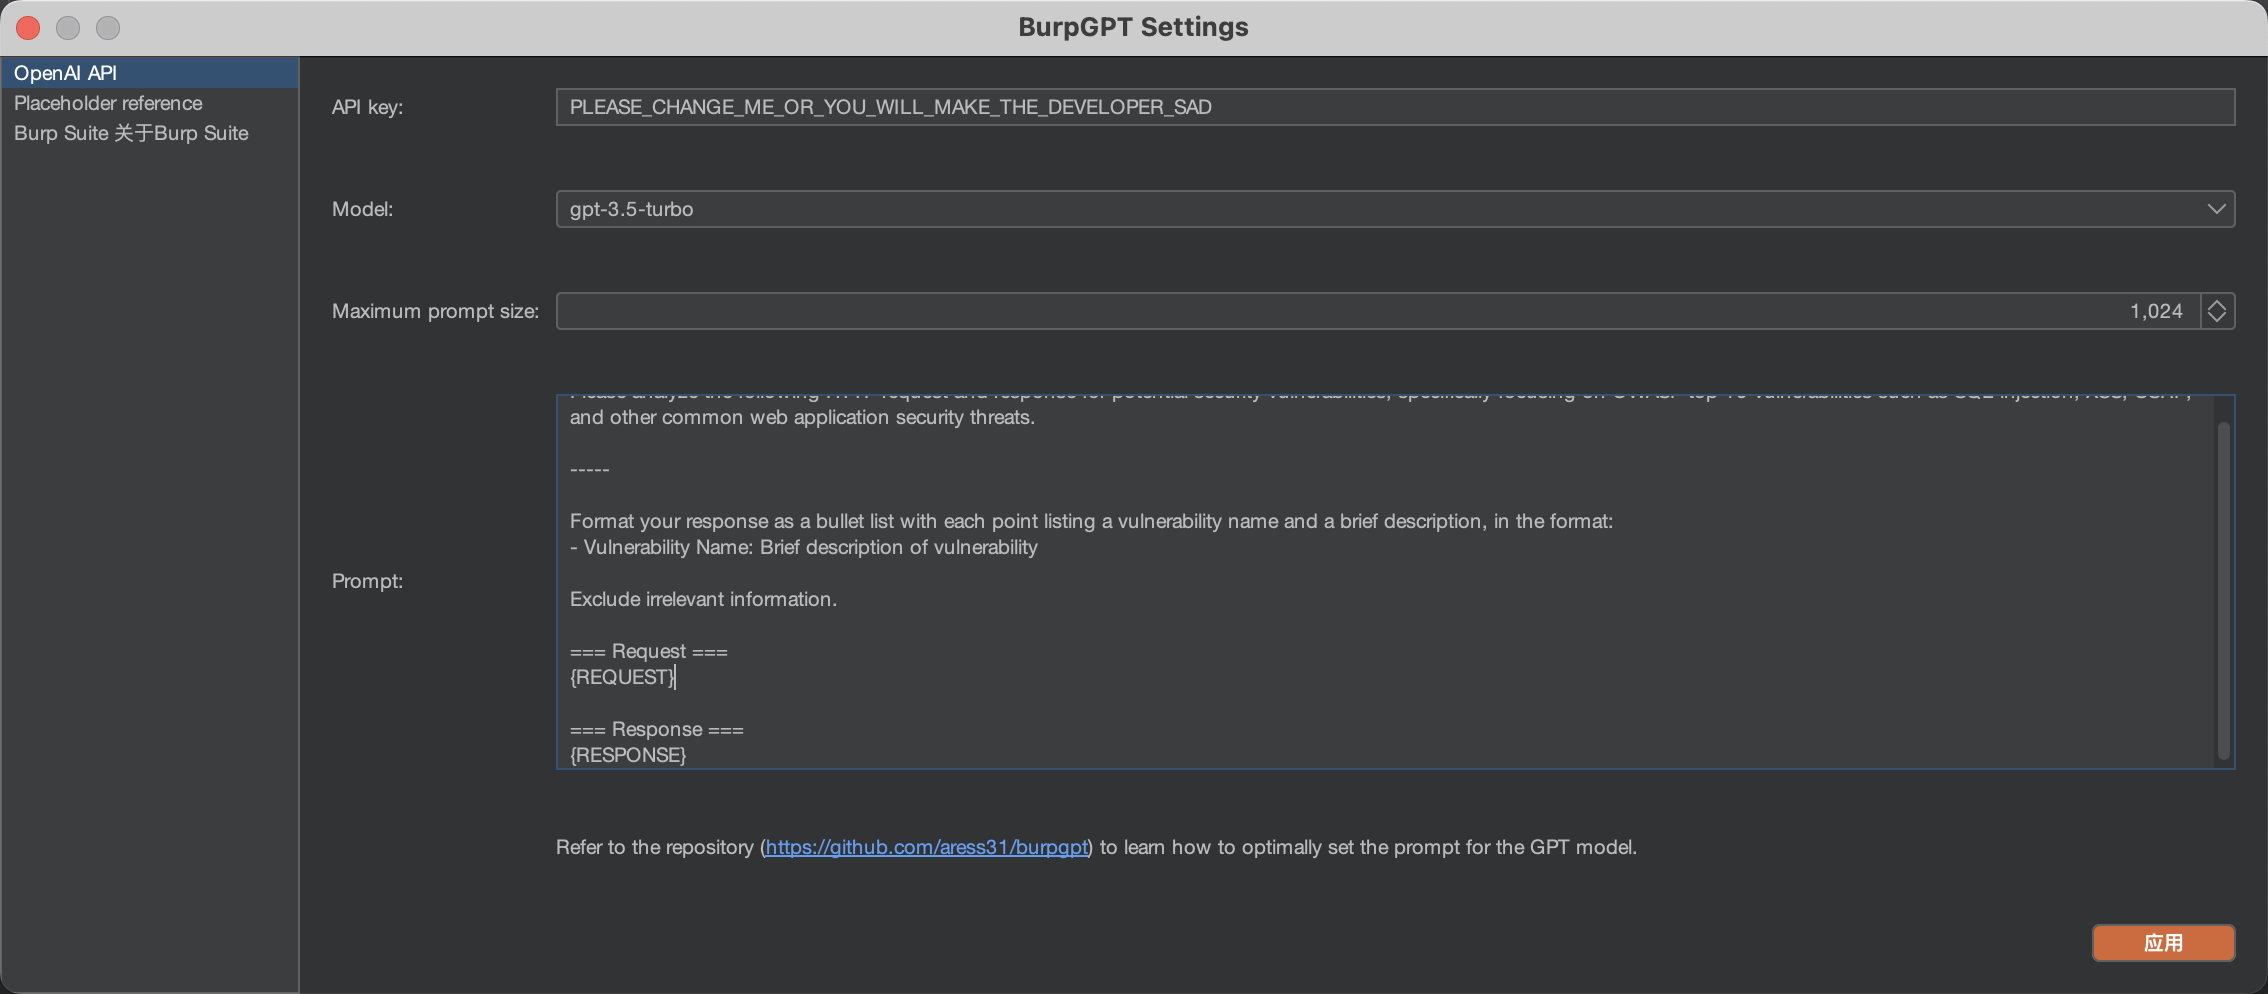The height and width of the screenshot is (994, 2268).
Task: Increase maximum prompt size with up arrow
Action: [2217, 304]
